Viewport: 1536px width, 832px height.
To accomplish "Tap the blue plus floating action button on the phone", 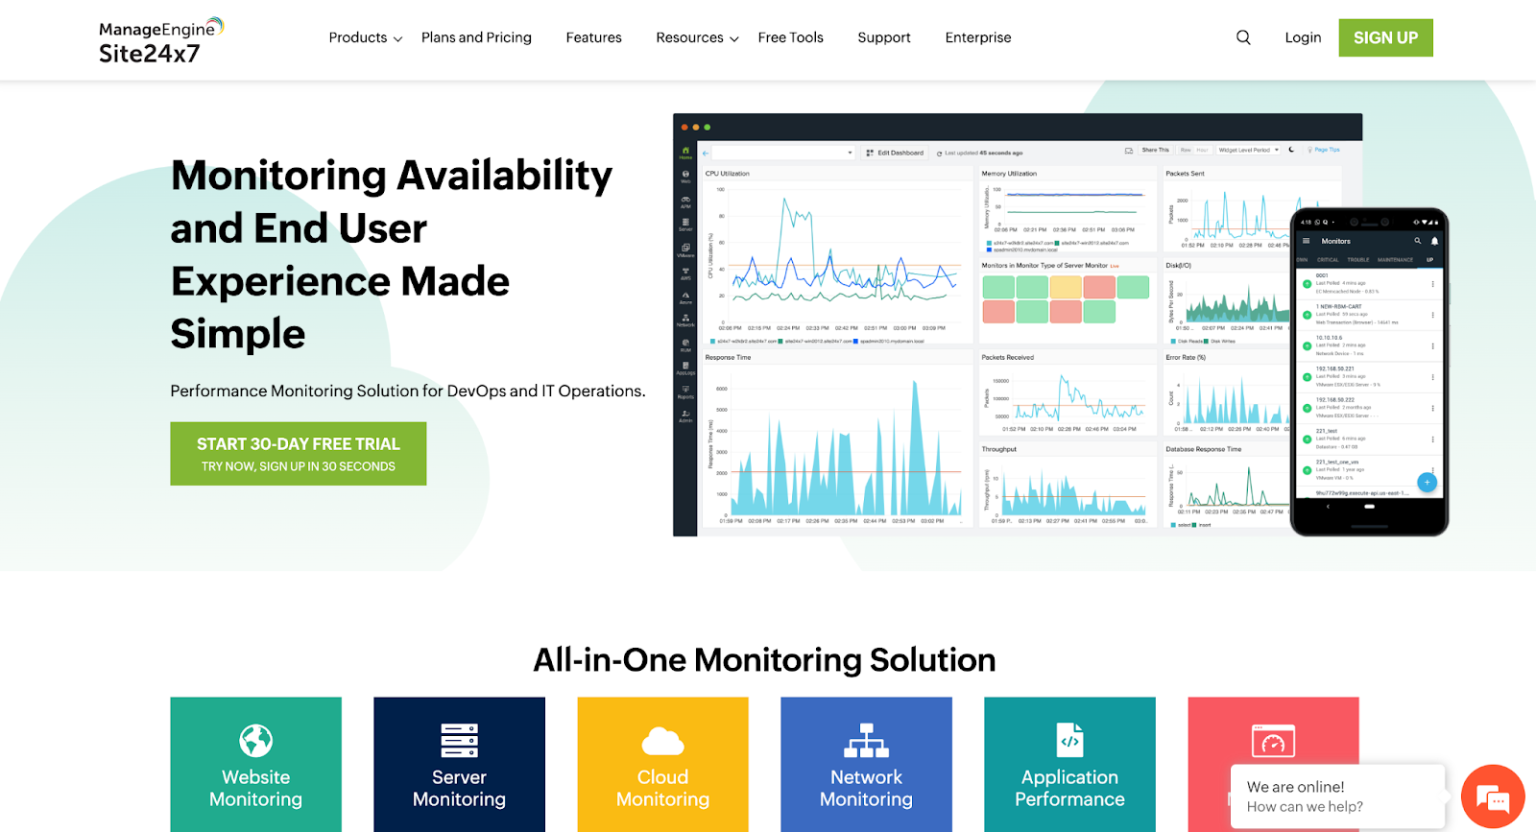I will point(1427,482).
